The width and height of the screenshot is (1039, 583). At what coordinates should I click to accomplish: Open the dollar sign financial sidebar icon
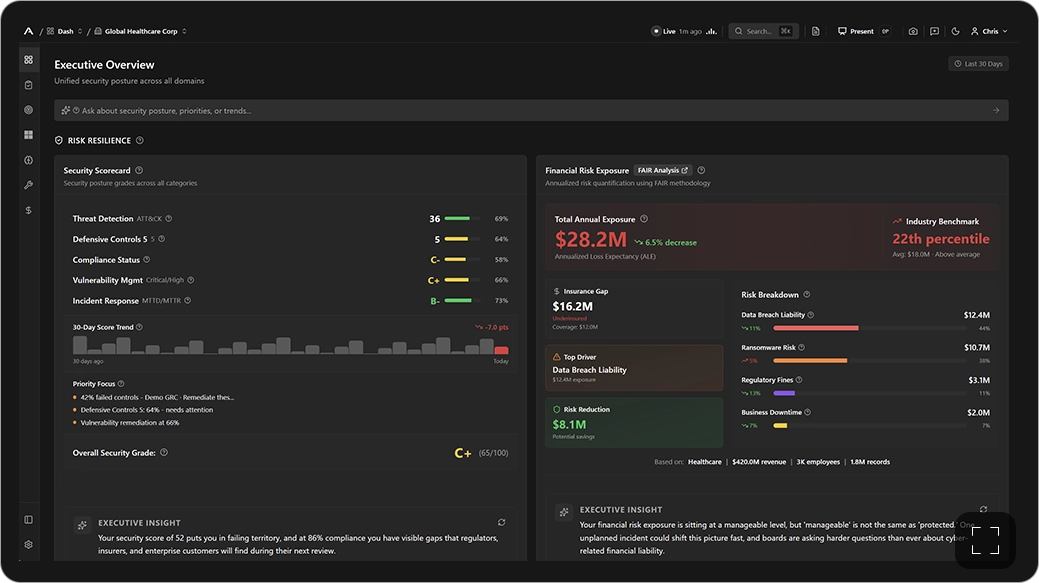click(28, 210)
